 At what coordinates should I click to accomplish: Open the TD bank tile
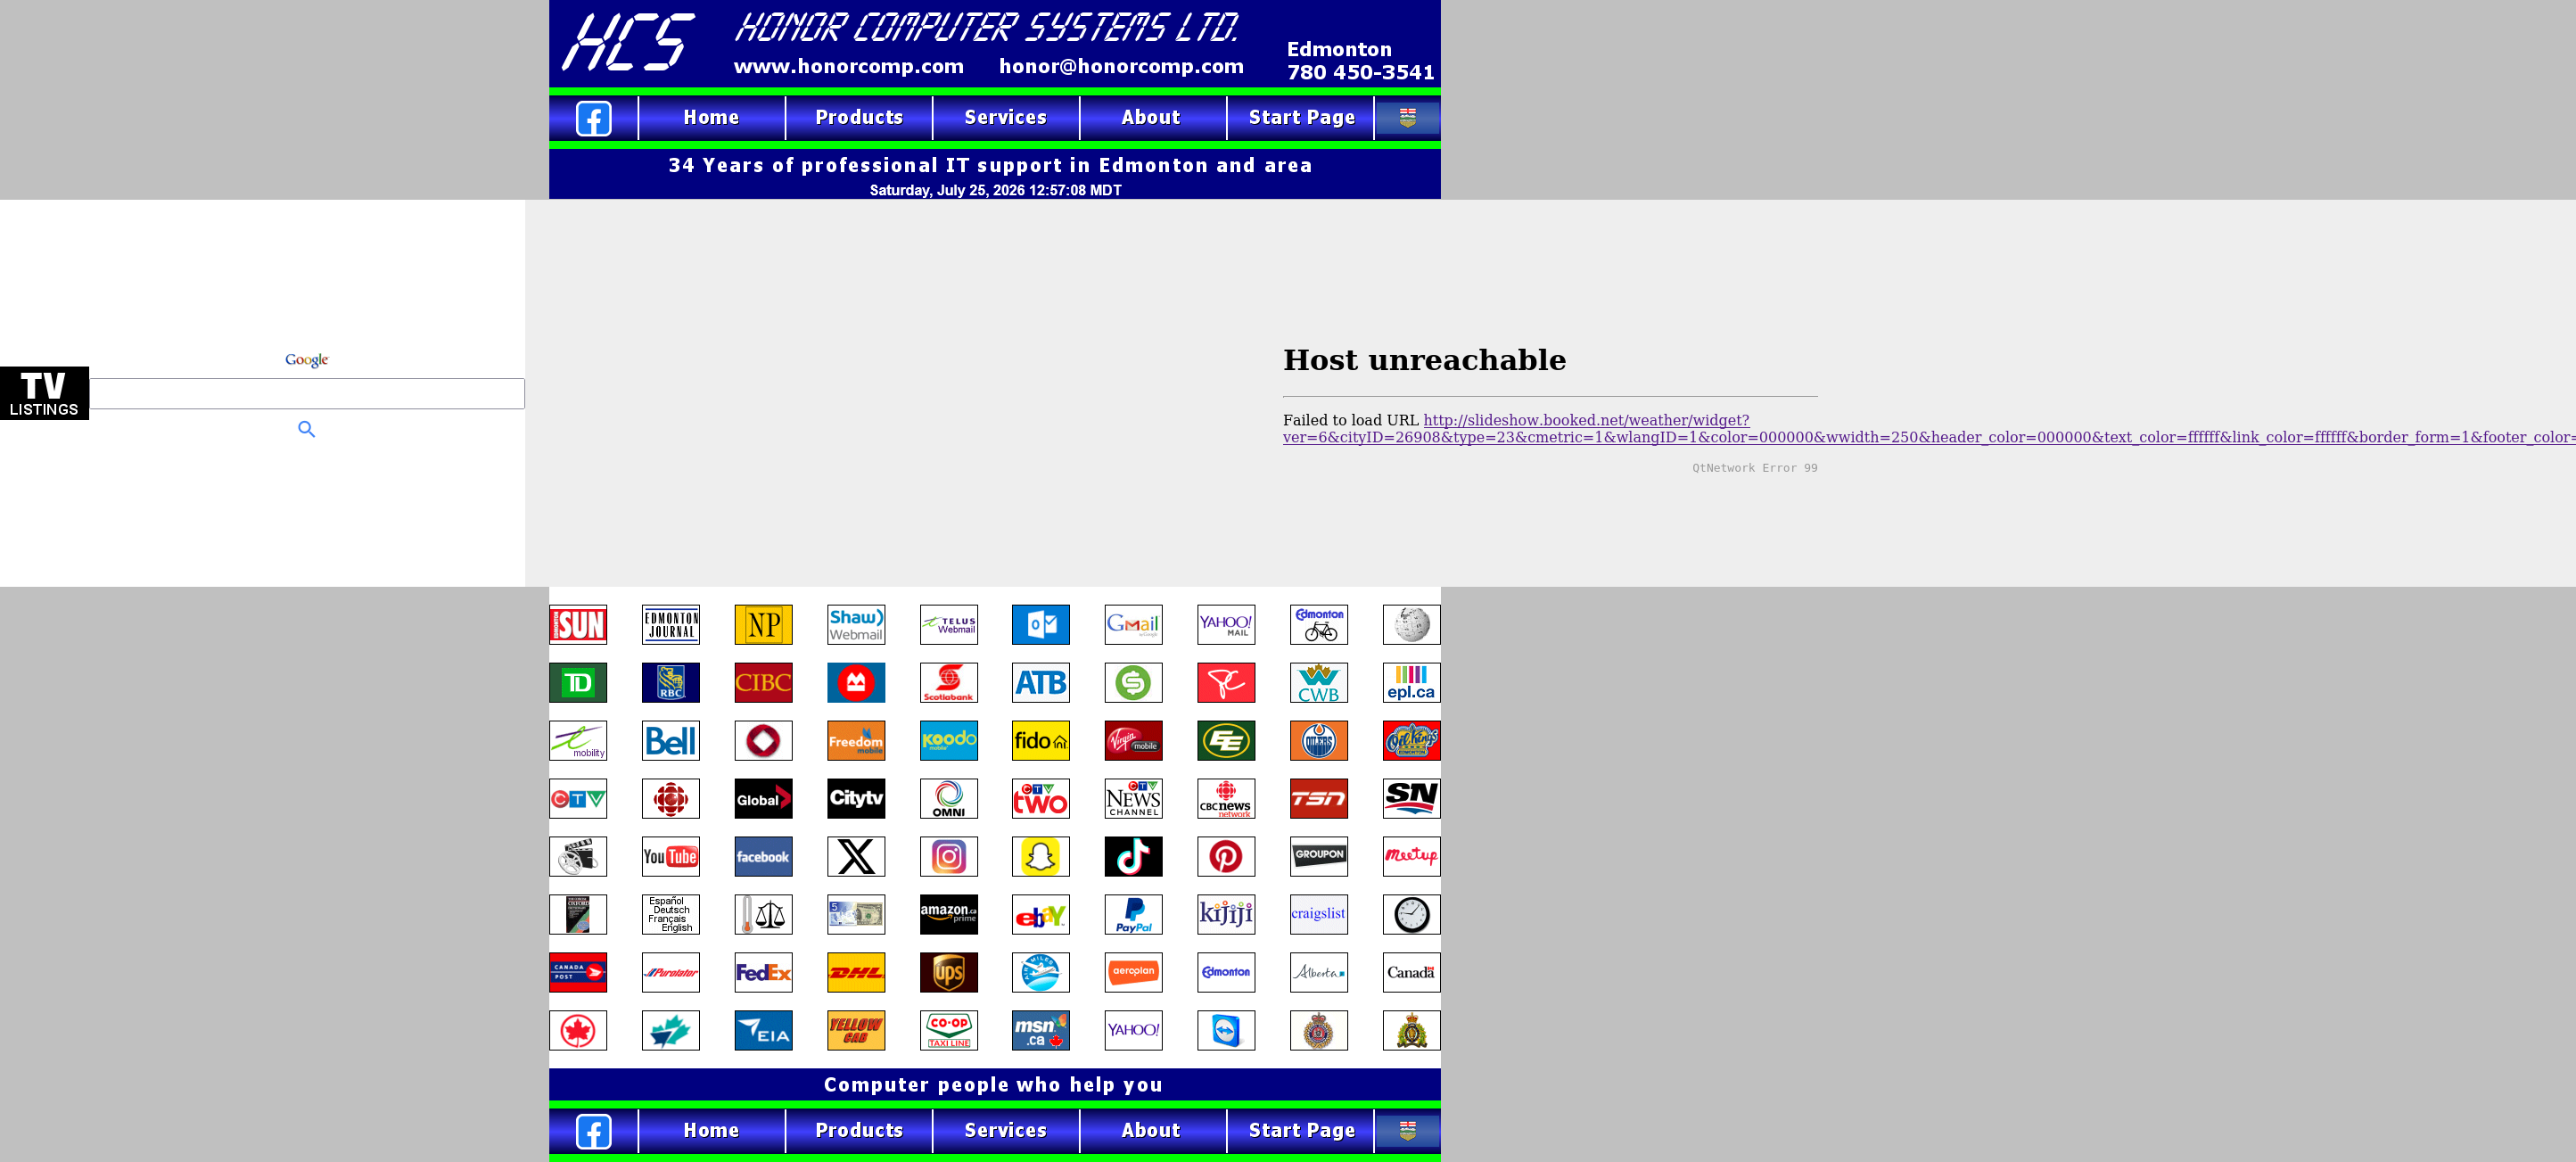click(578, 683)
